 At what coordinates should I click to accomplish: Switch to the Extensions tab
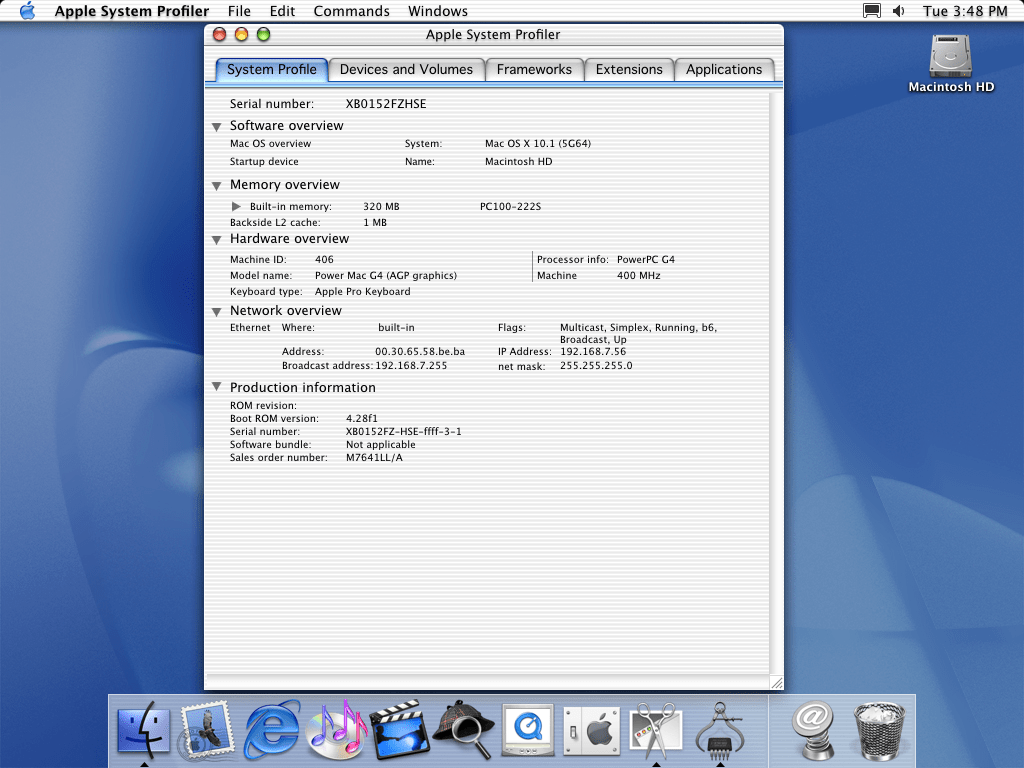(x=629, y=69)
